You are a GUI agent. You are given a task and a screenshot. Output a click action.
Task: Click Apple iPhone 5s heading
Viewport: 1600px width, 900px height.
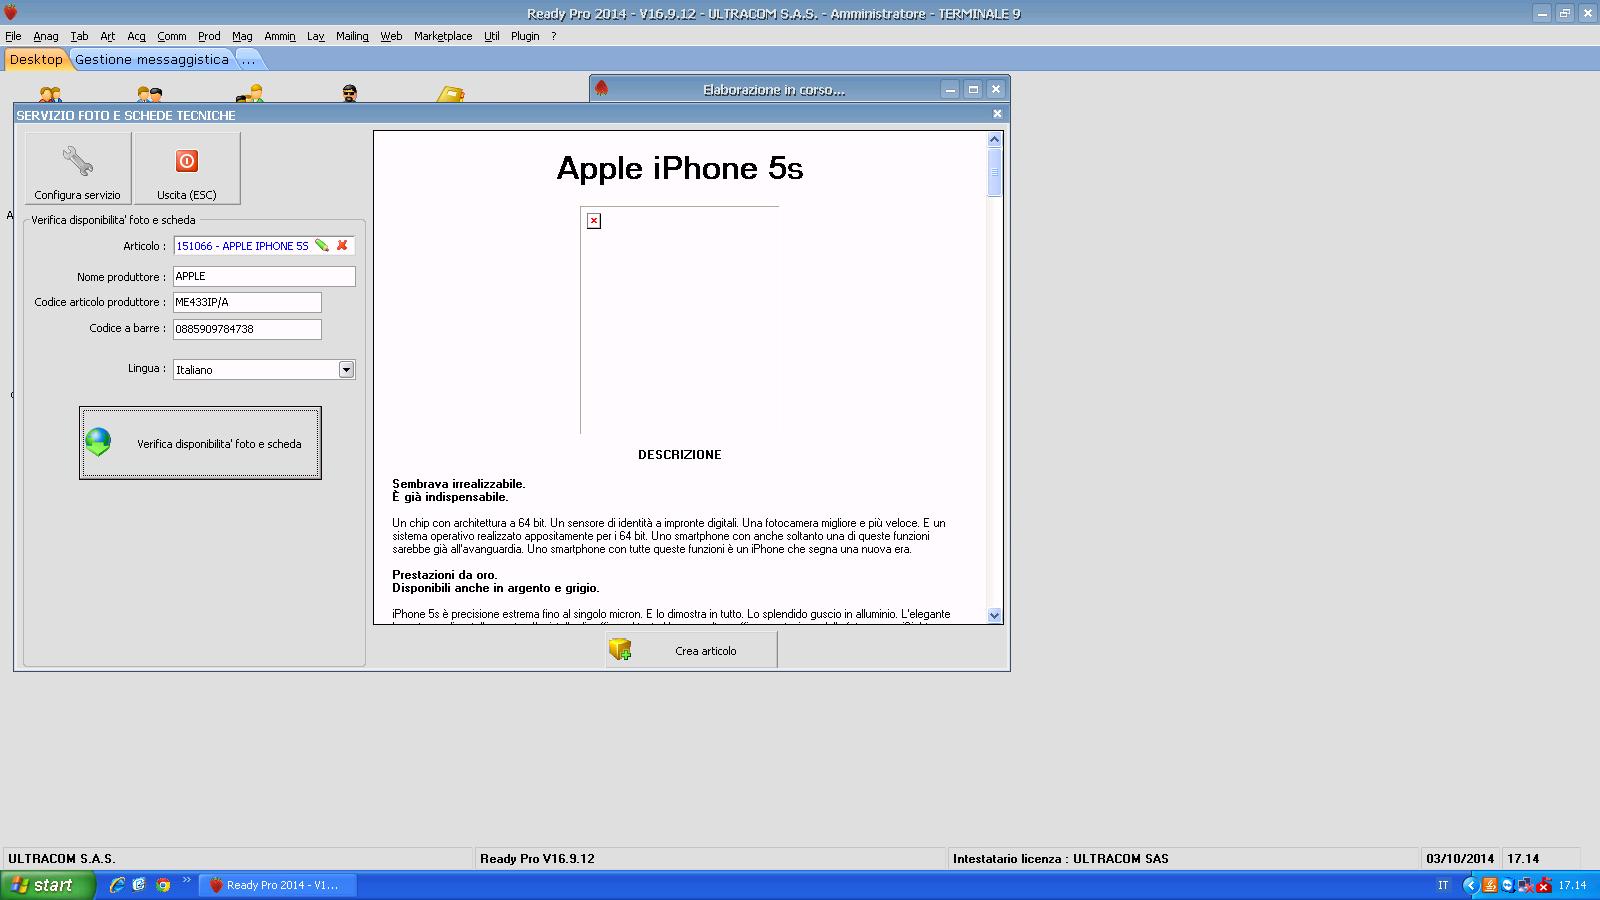pyautogui.click(x=680, y=168)
